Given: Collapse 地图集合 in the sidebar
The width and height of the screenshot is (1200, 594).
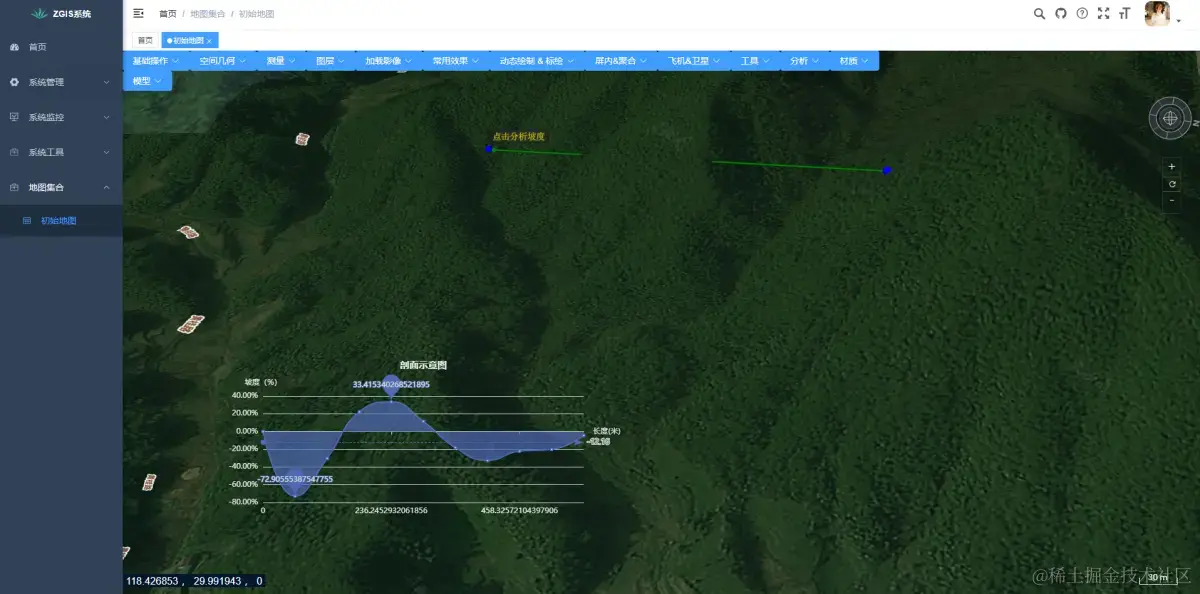Looking at the screenshot, I should (61, 187).
